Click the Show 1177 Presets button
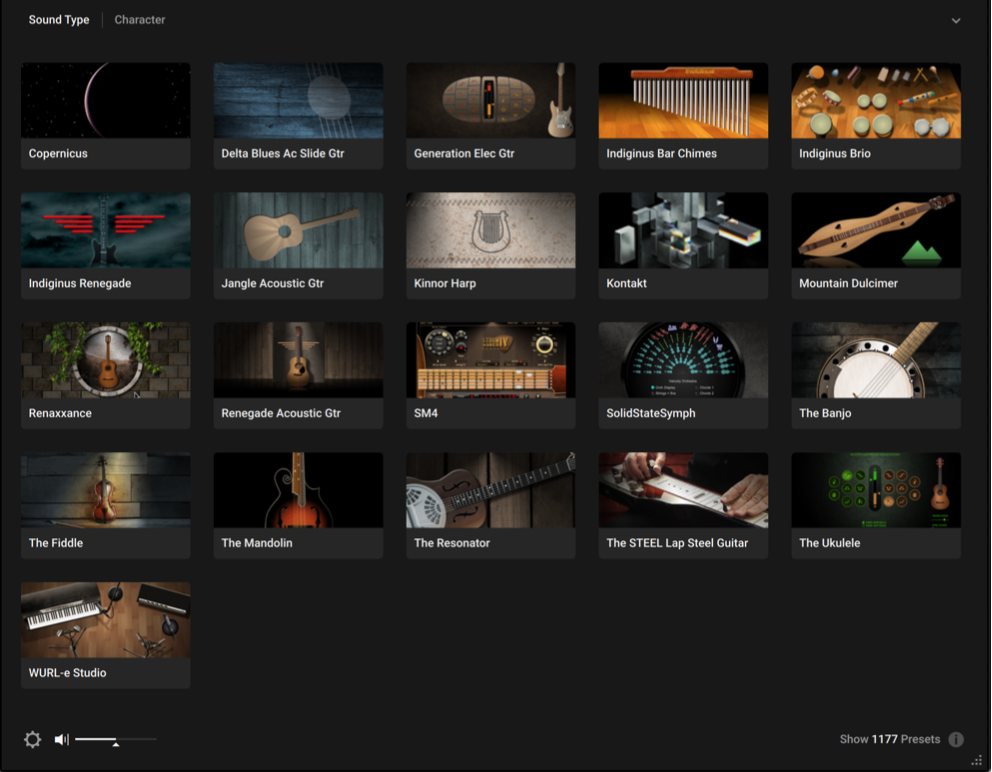992x772 pixels. pos(890,739)
